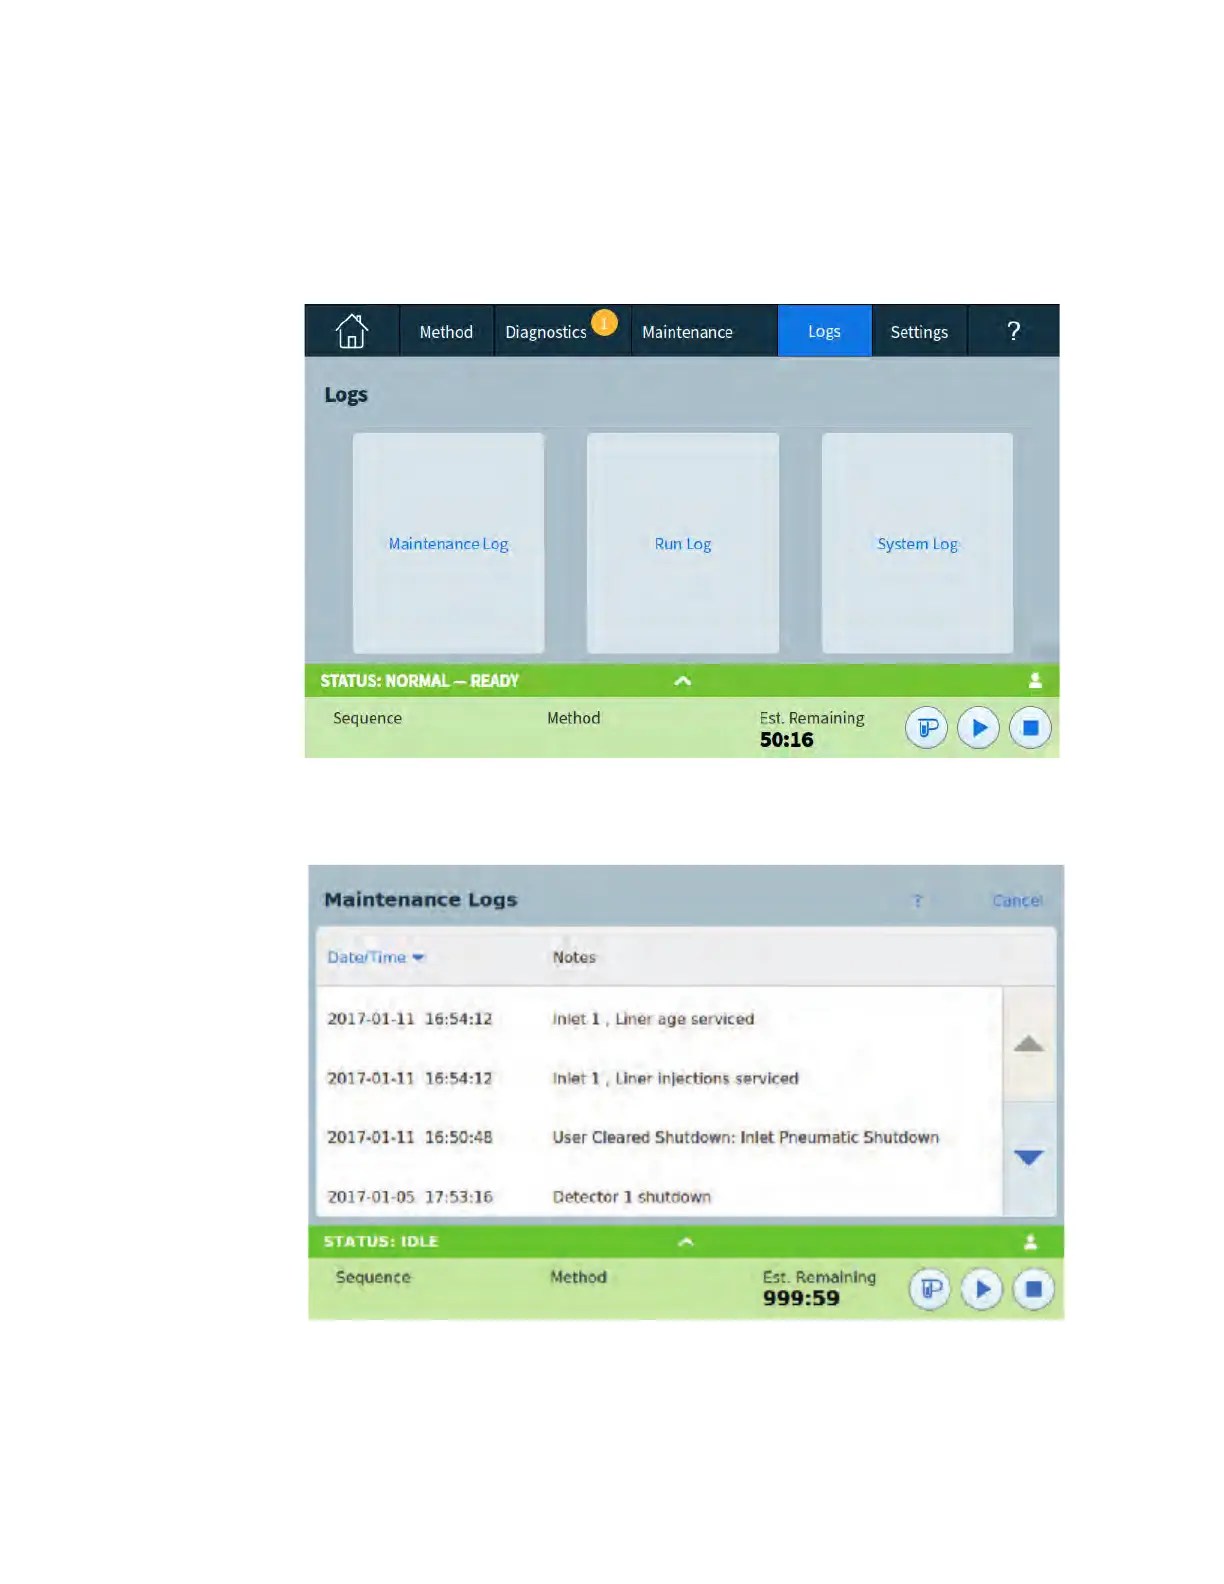1224x1584 pixels.
Task: Click the Sequence label in Logs screen
Action: tap(367, 718)
